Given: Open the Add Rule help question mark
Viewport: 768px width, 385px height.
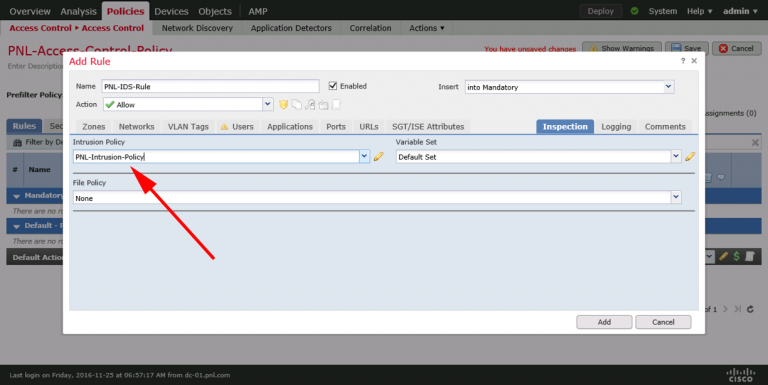Looking at the screenshot, I should pos(683,61).
